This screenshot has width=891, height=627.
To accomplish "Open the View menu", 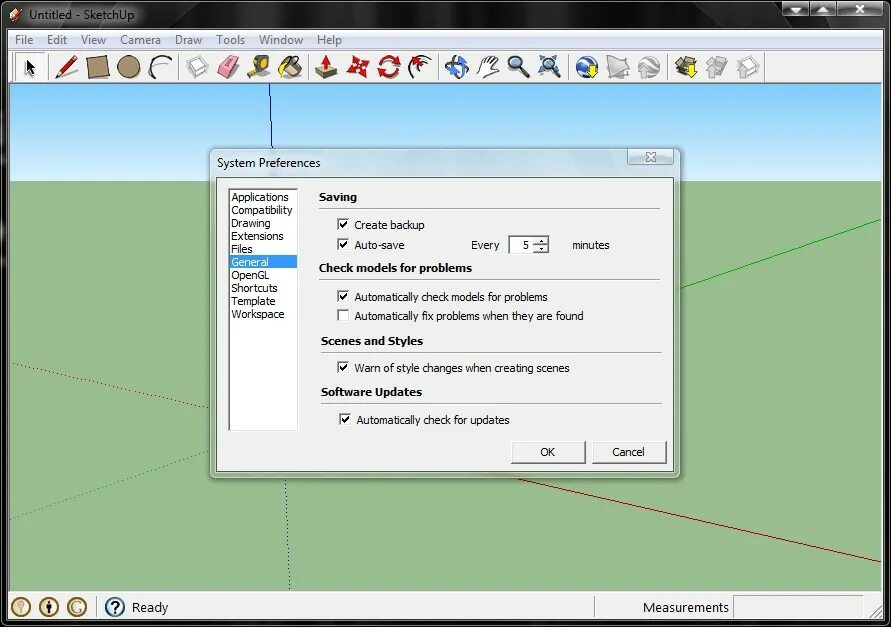I will tap(93, 40).
